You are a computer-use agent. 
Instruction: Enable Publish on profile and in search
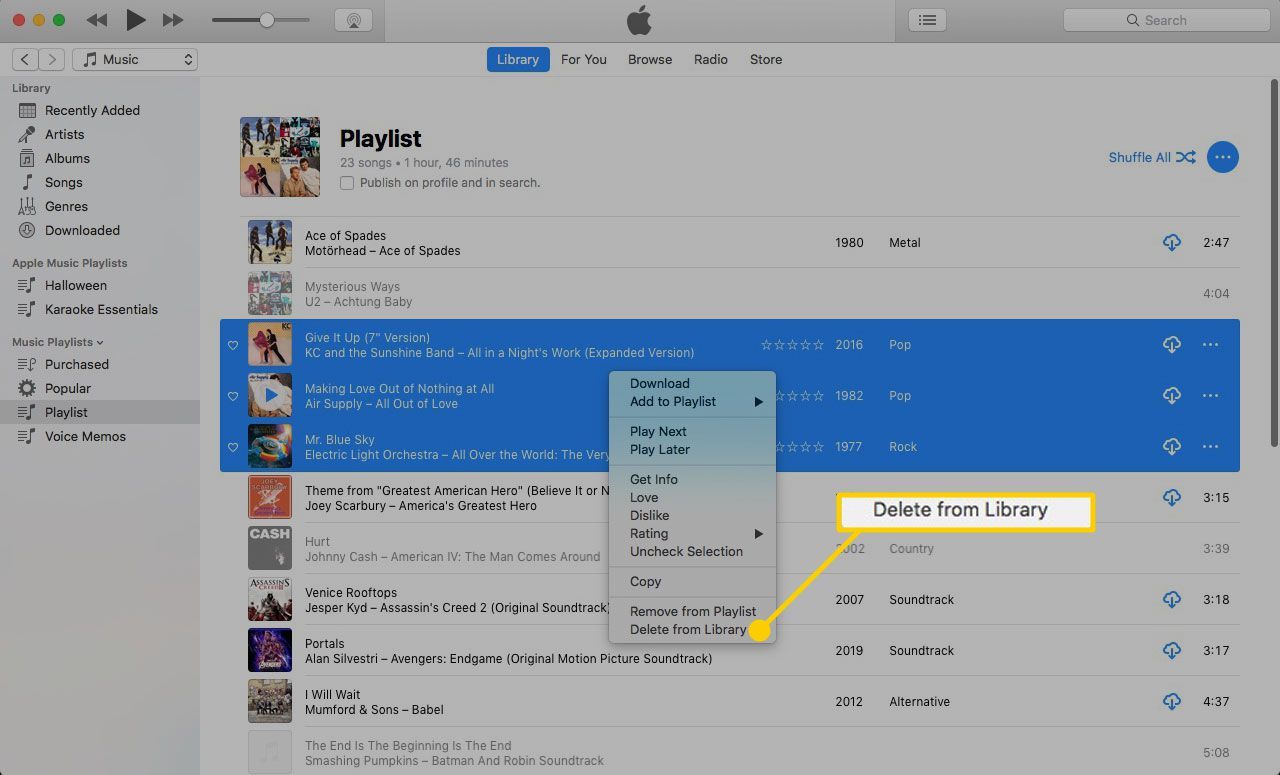(x=347, y=183)
